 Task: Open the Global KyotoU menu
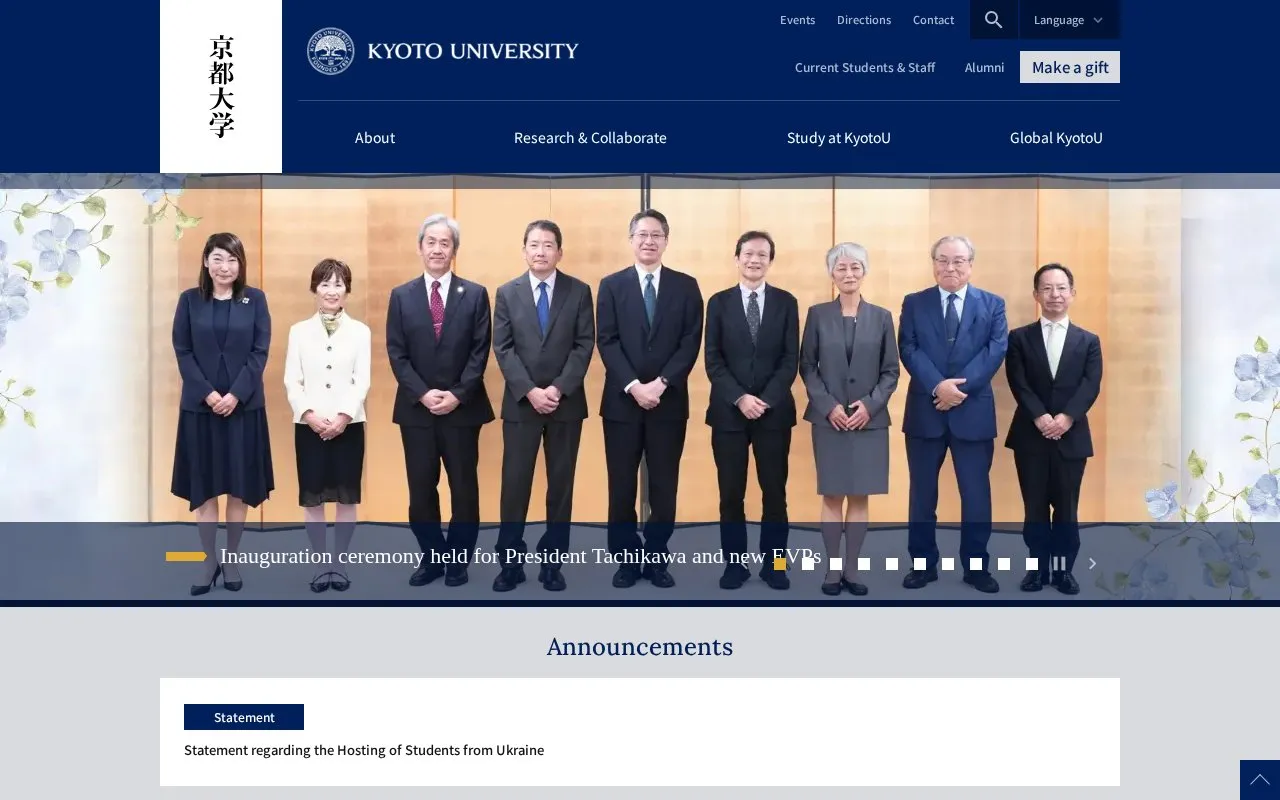point(1056,138)
